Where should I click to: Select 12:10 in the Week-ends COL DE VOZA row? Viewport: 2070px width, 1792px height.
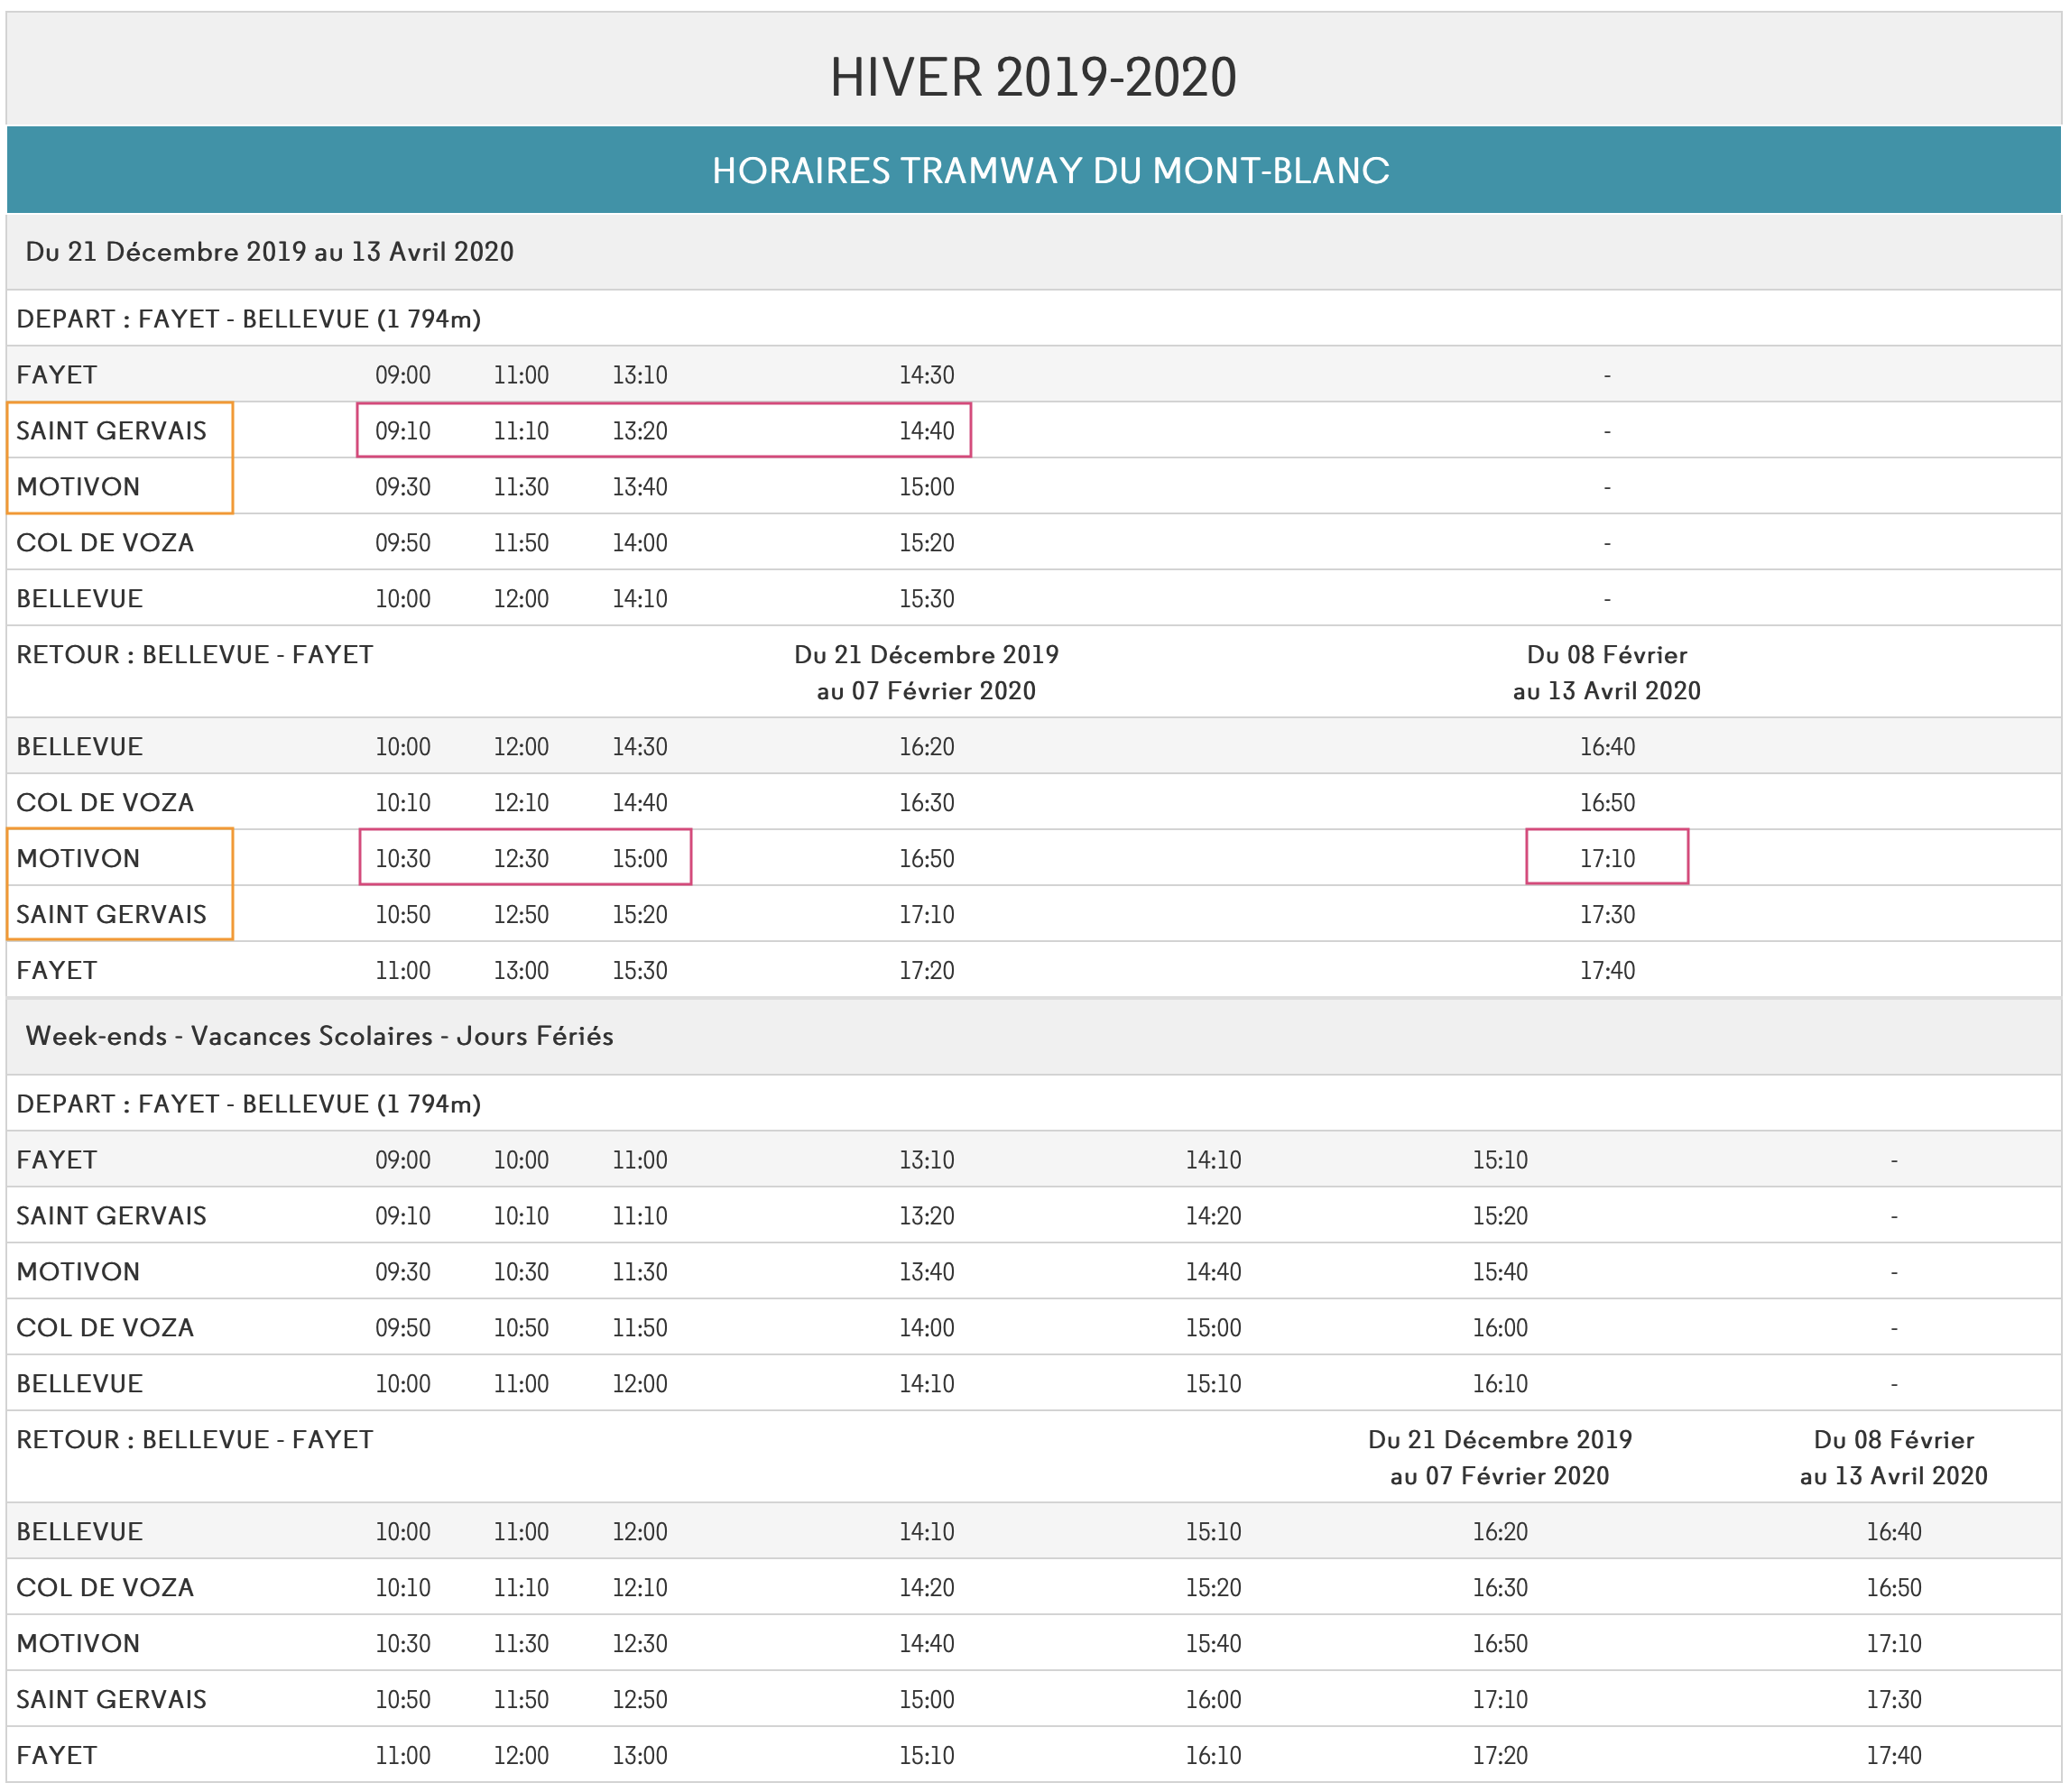pyautogui.click(x=640, y=1587)
